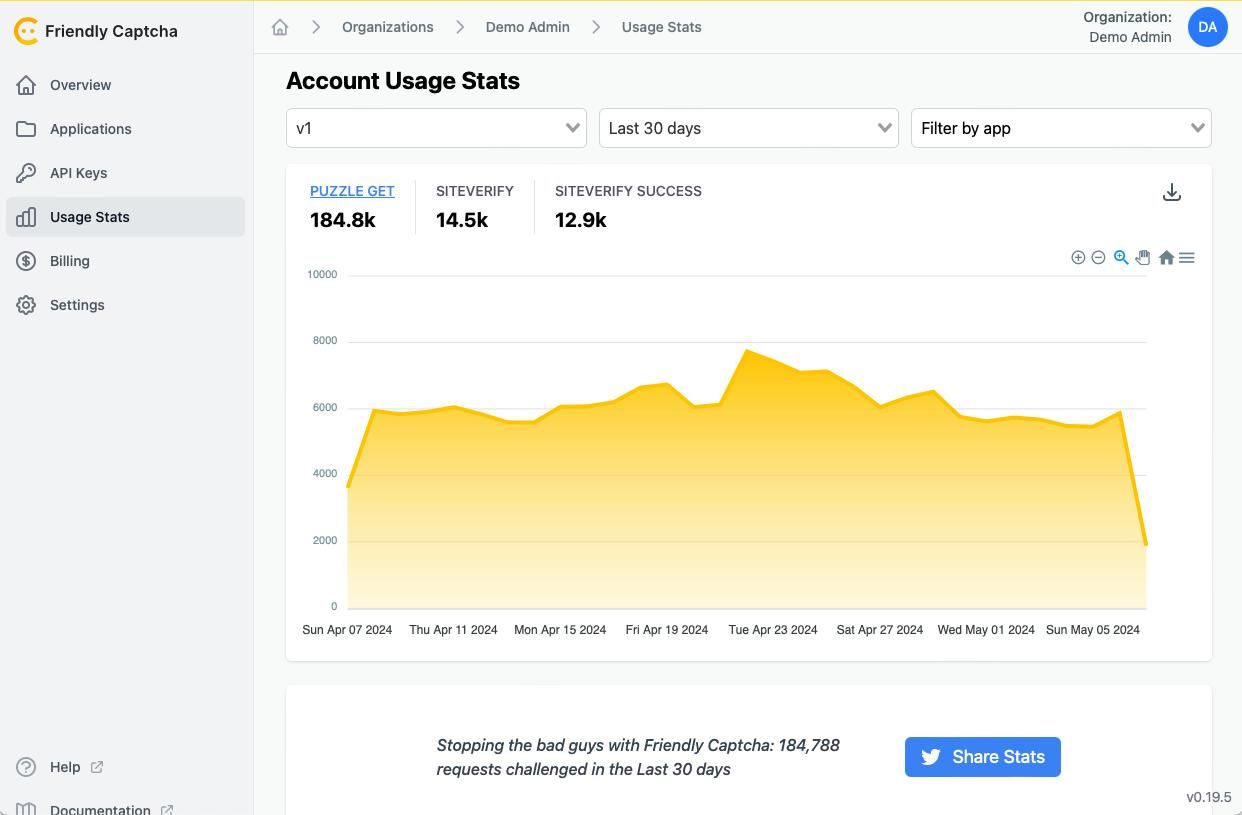
Task: Open the Filter by app dropdown
Action: [x=1061, y=128]
